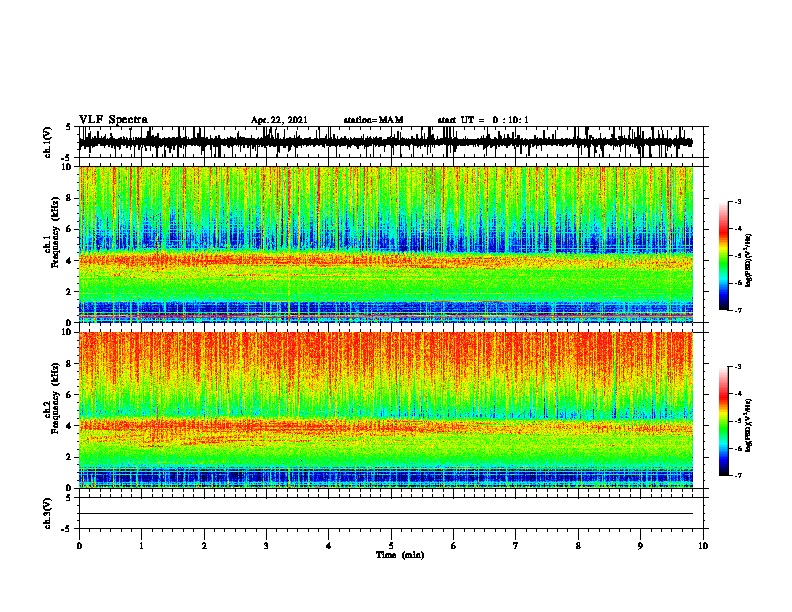Click the ch.2 colorbar log(PSD) unit label
Image resolution: width=792 pixels, height=612 pixels.
749,425
